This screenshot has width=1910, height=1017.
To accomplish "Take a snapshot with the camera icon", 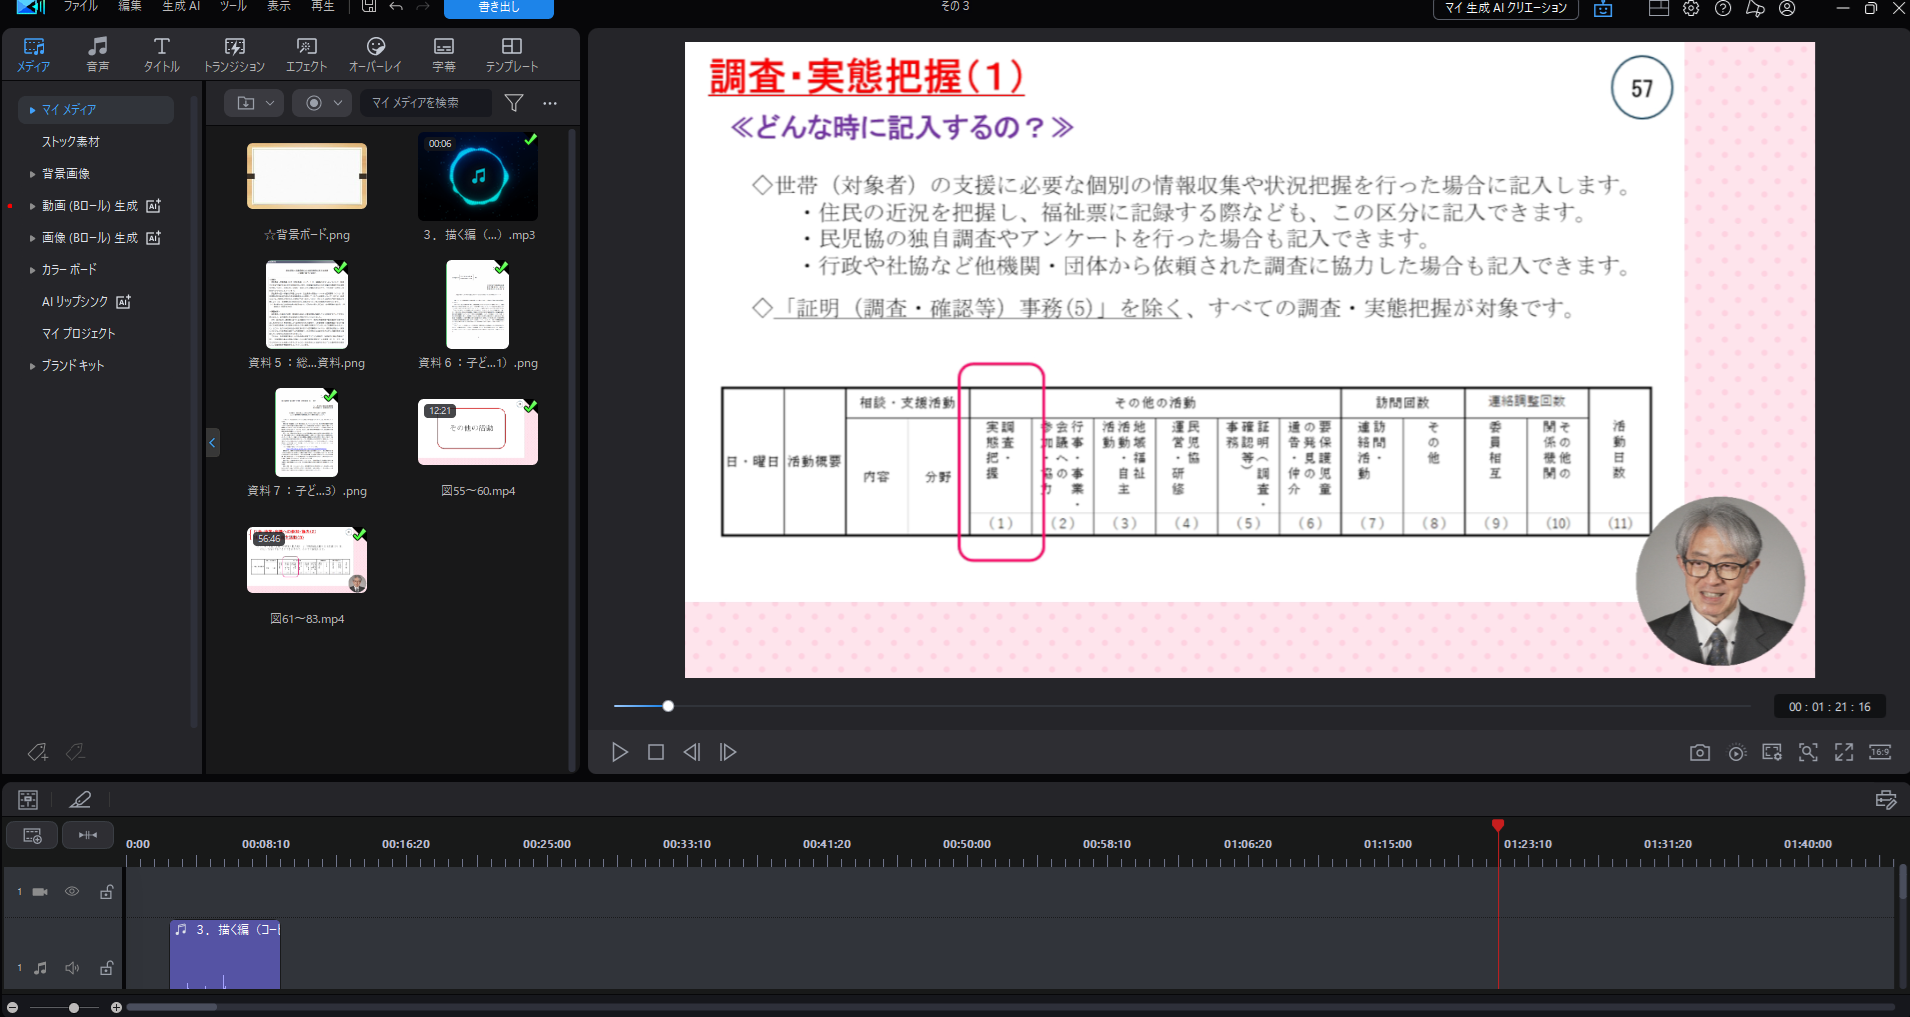I will pos(1699,753).
